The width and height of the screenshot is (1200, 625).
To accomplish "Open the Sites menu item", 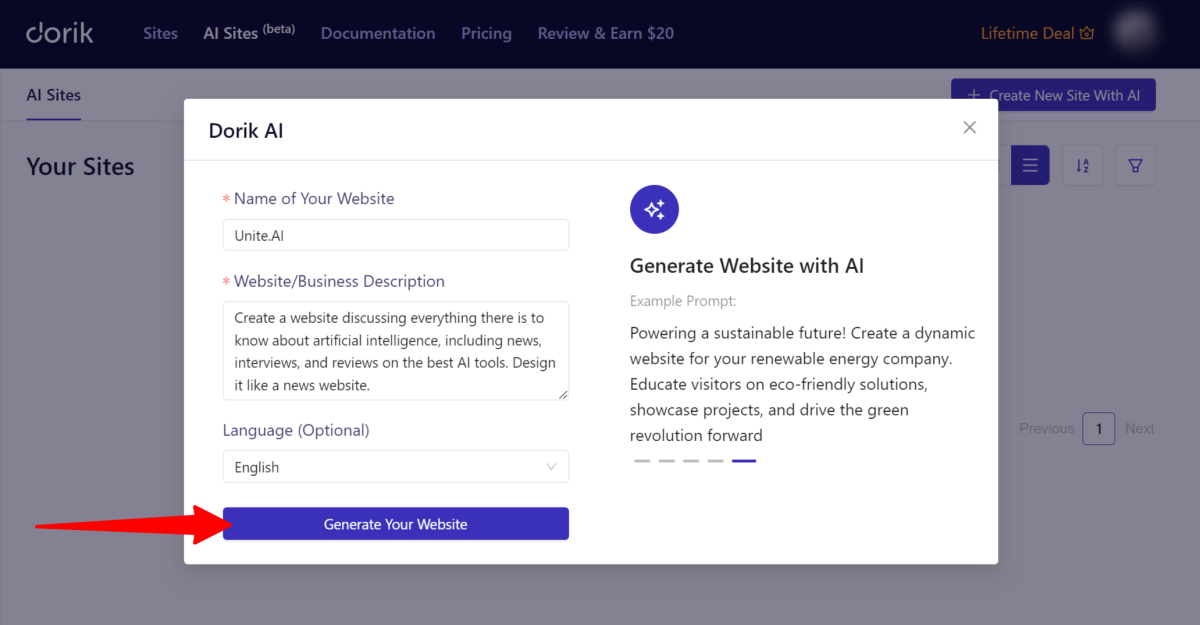I will (160, 33).
